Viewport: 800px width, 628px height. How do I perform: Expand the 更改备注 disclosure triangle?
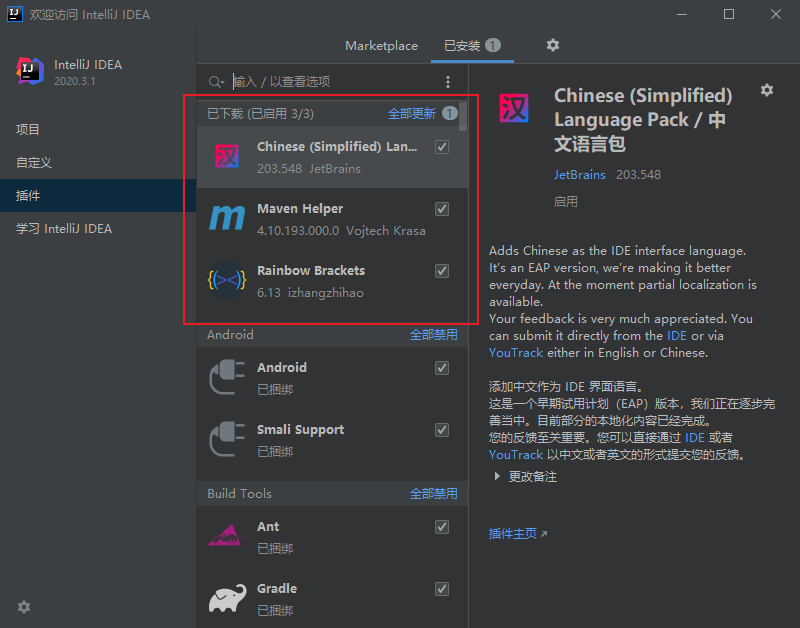497,476
